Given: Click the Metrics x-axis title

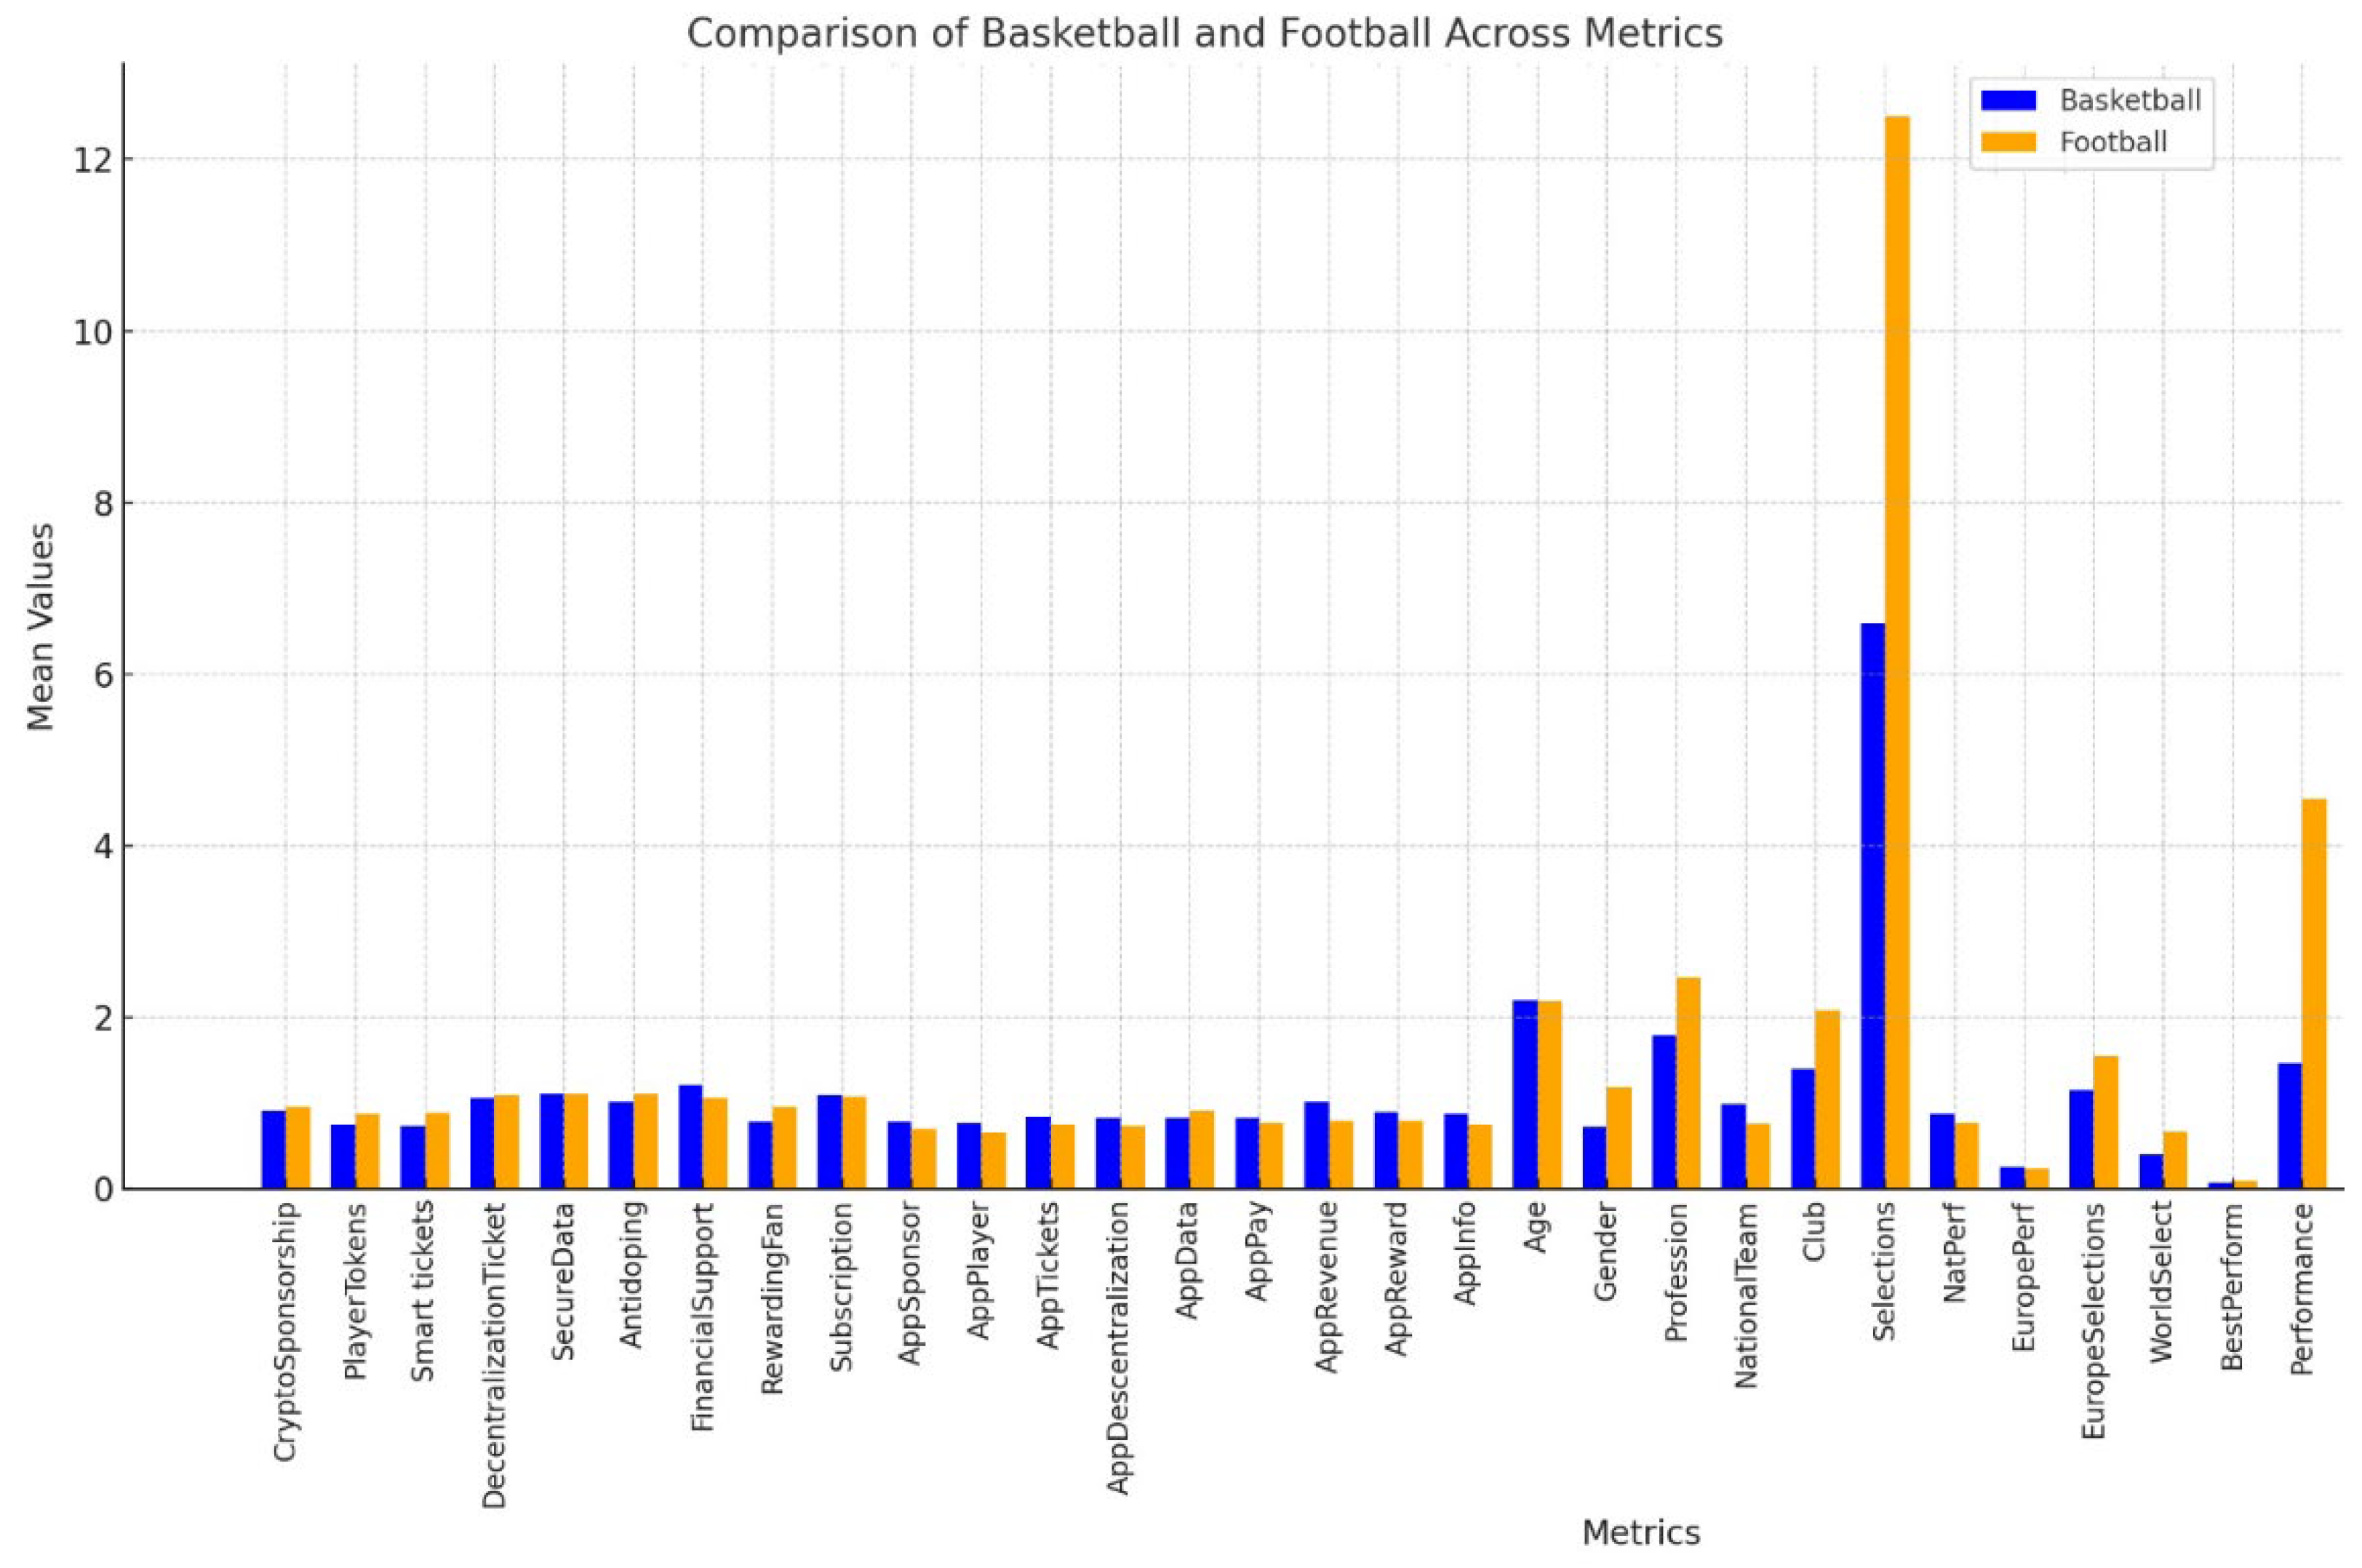Looking at the screenshot, I should (1640, 1532).
